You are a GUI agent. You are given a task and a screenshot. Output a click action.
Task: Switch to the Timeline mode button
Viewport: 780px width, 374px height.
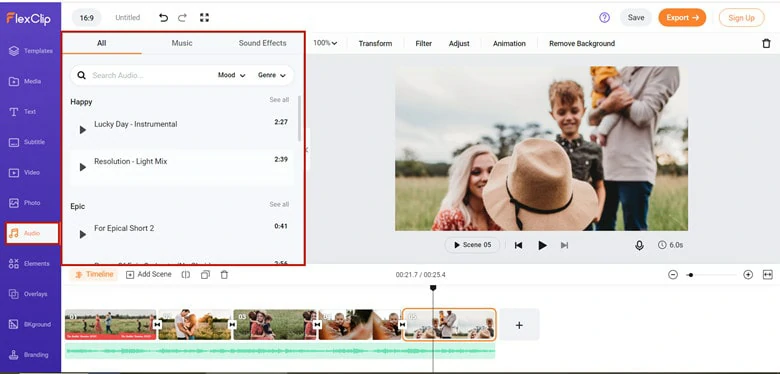[x=94, y=275]
